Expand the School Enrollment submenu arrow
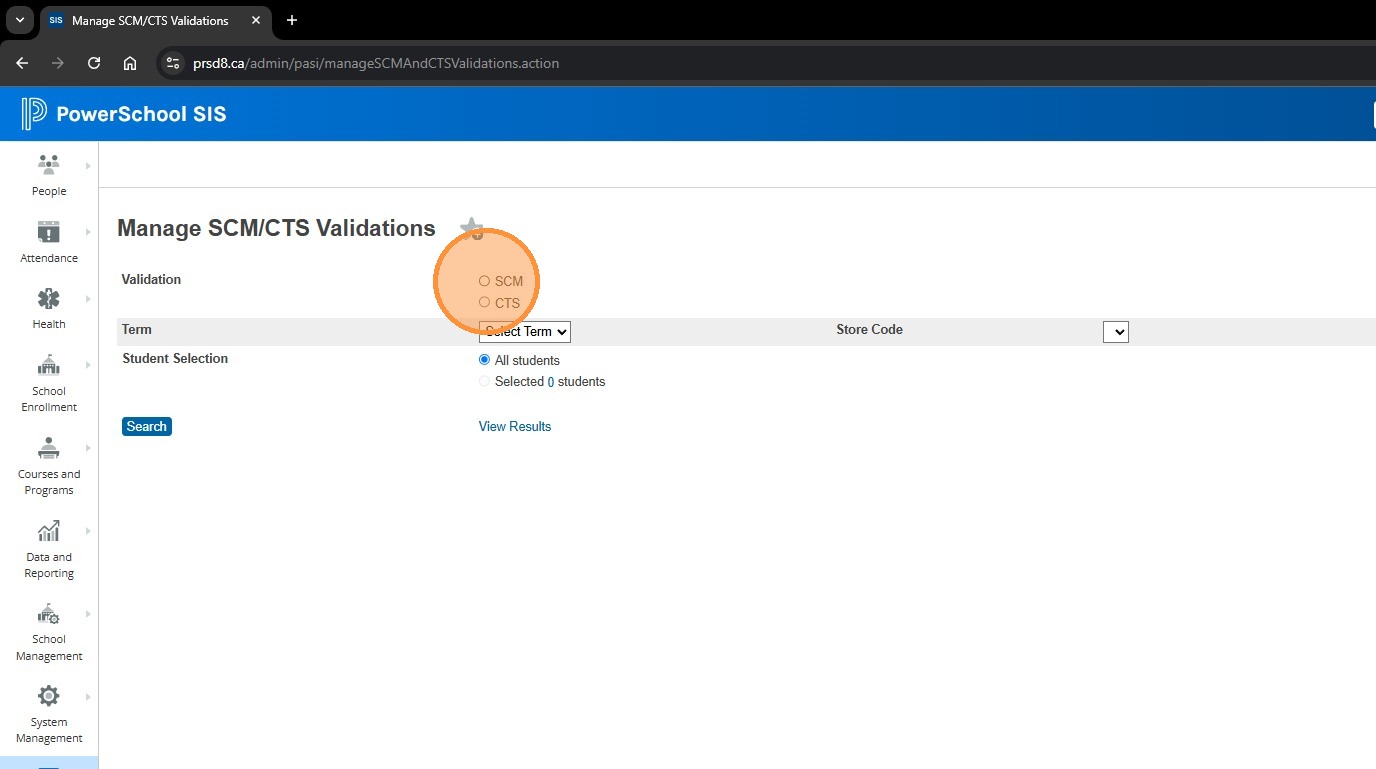The width and height of the screenshot is (1376, 769). click(x=88, y=365)
